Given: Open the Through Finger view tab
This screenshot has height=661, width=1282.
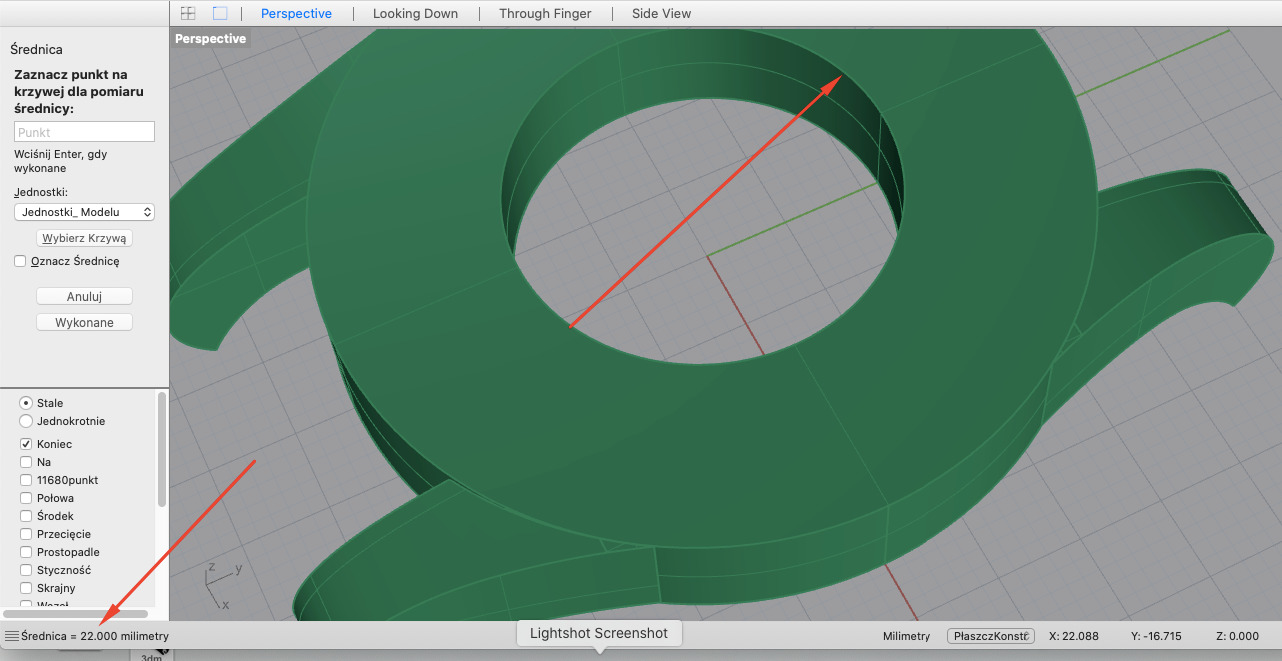Looking at the screenshot, I should point(545,13).
